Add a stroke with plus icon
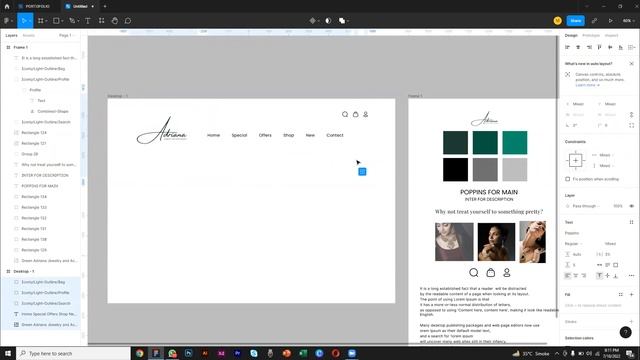Viewport: 640px width, 360px height. click(x=631, y=322)
